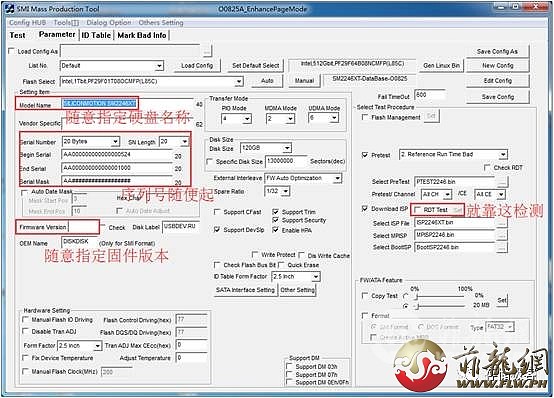Image resolution: width=554 pixels, height=398 pixels.
Task: Toggle Support DevSlp checkbox
Action: tap(217, 229)
